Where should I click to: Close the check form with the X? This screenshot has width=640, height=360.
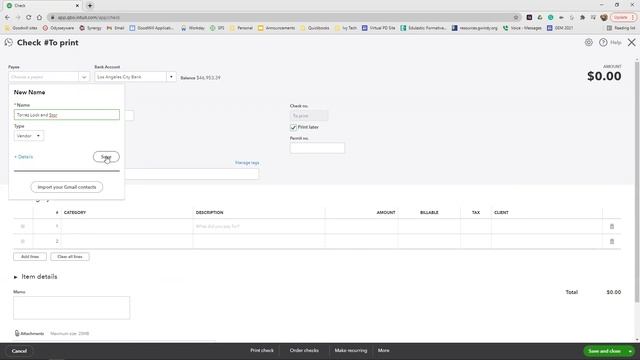631,42
